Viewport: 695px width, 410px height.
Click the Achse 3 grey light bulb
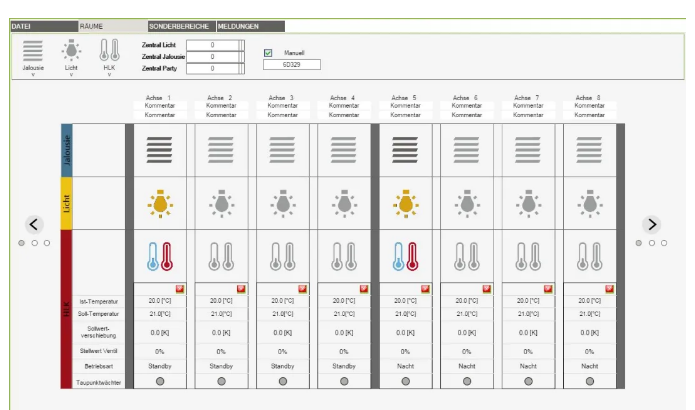(282, 203)
